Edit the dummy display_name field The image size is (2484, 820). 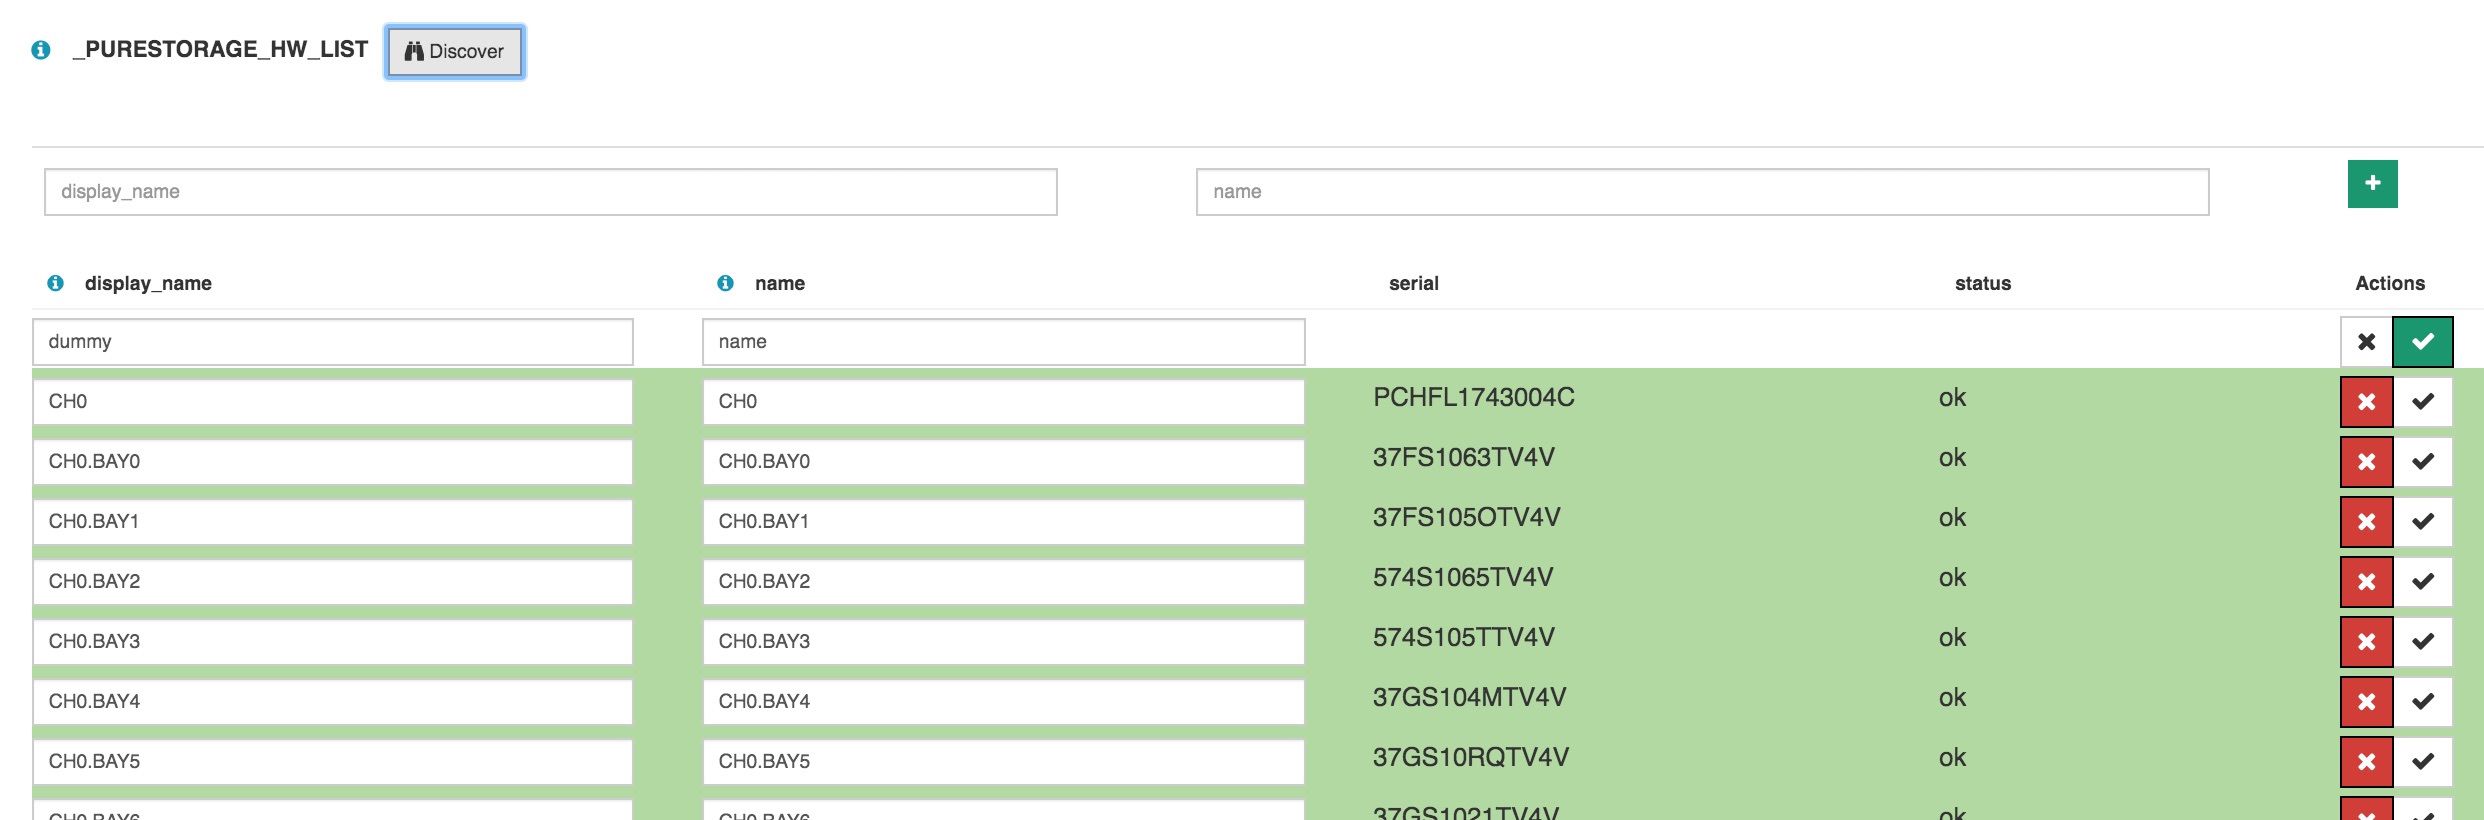[333, 342]
